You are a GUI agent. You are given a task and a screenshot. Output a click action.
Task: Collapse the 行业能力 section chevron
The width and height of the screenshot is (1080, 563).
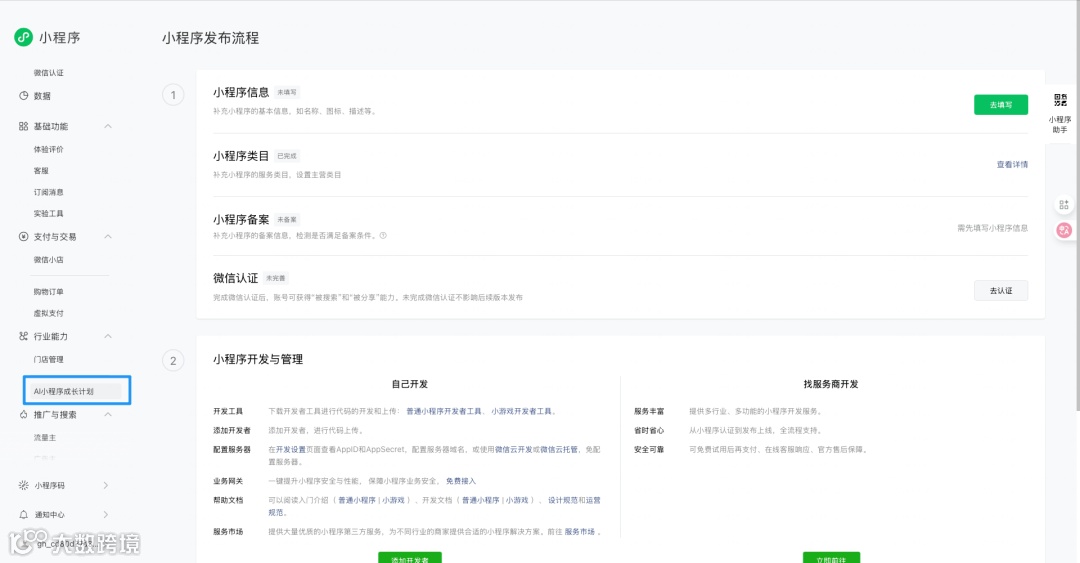(x=107, y=336)
